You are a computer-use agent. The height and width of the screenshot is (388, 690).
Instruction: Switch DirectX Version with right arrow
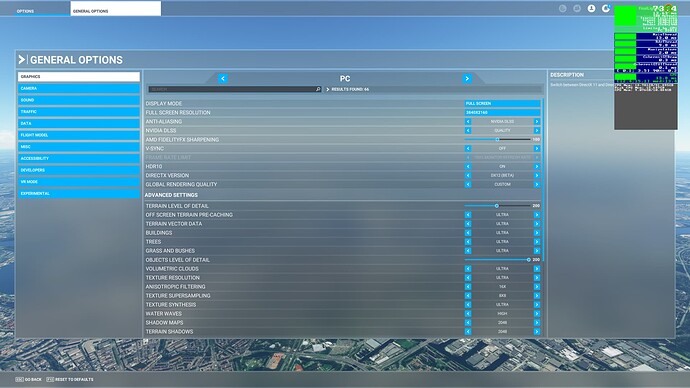536,176
